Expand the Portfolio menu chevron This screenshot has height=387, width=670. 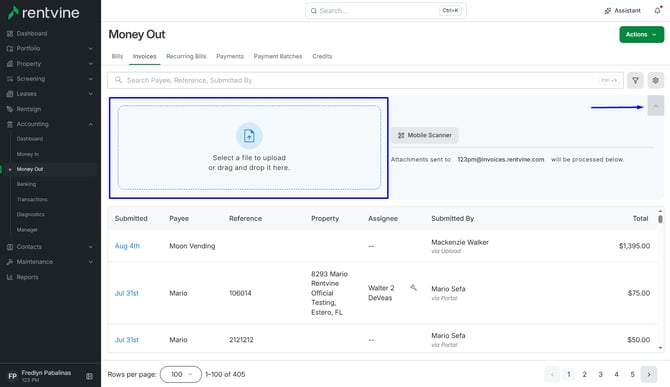coord(91,49)
